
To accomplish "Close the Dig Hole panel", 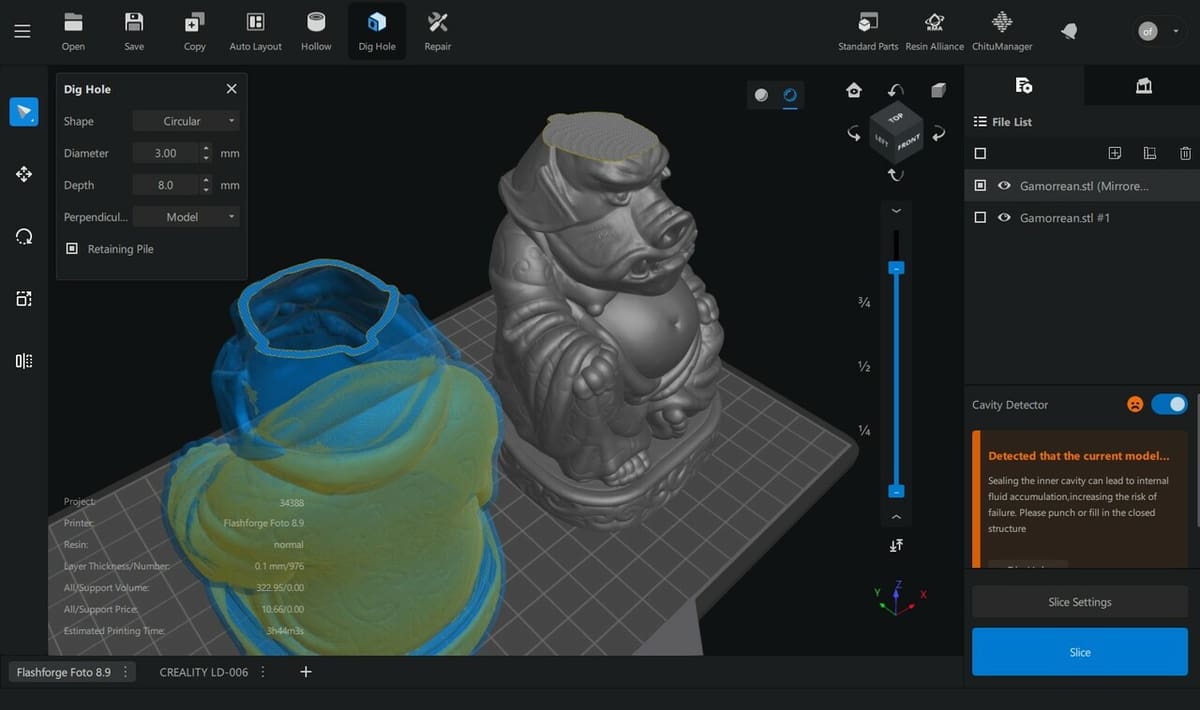I will pyautogui.click(x=232, y=89).
